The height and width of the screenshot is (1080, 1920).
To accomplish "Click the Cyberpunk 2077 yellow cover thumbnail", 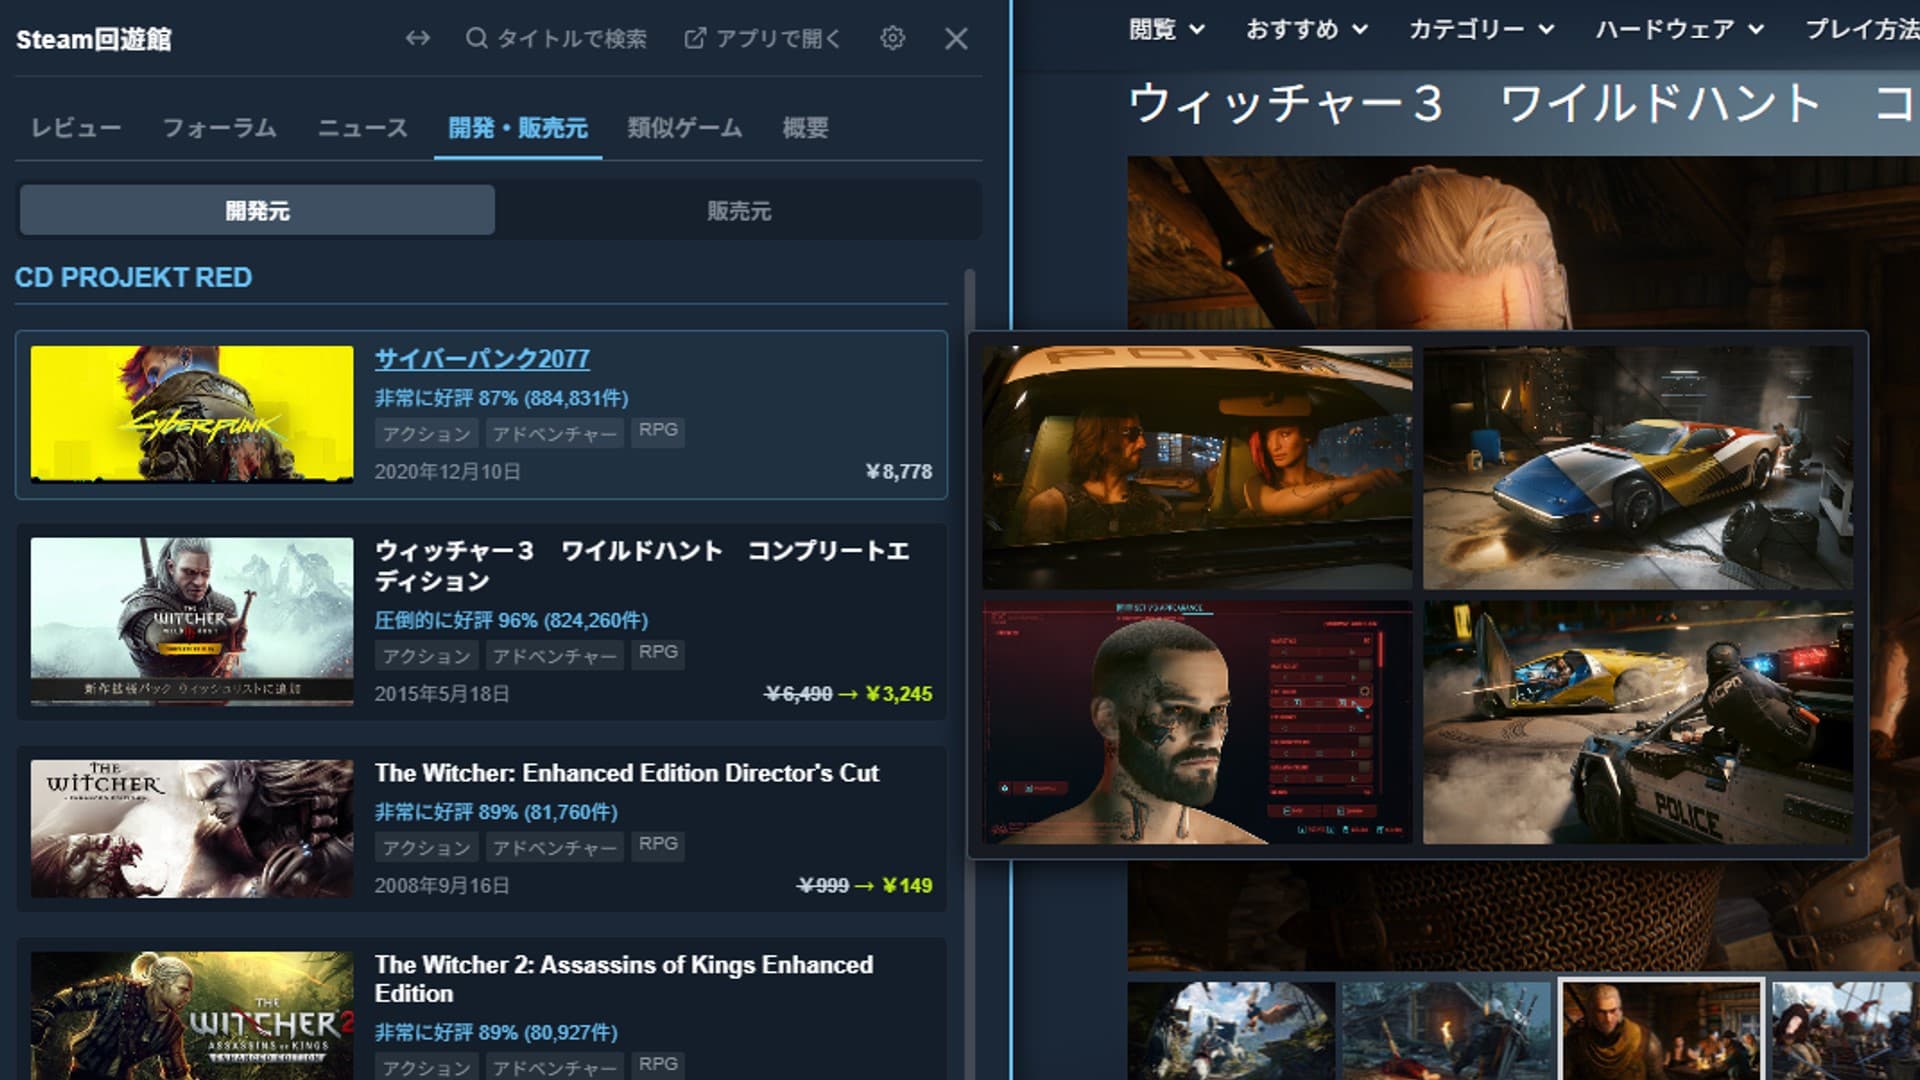I will pyautogui.click(x=192, y=414).
